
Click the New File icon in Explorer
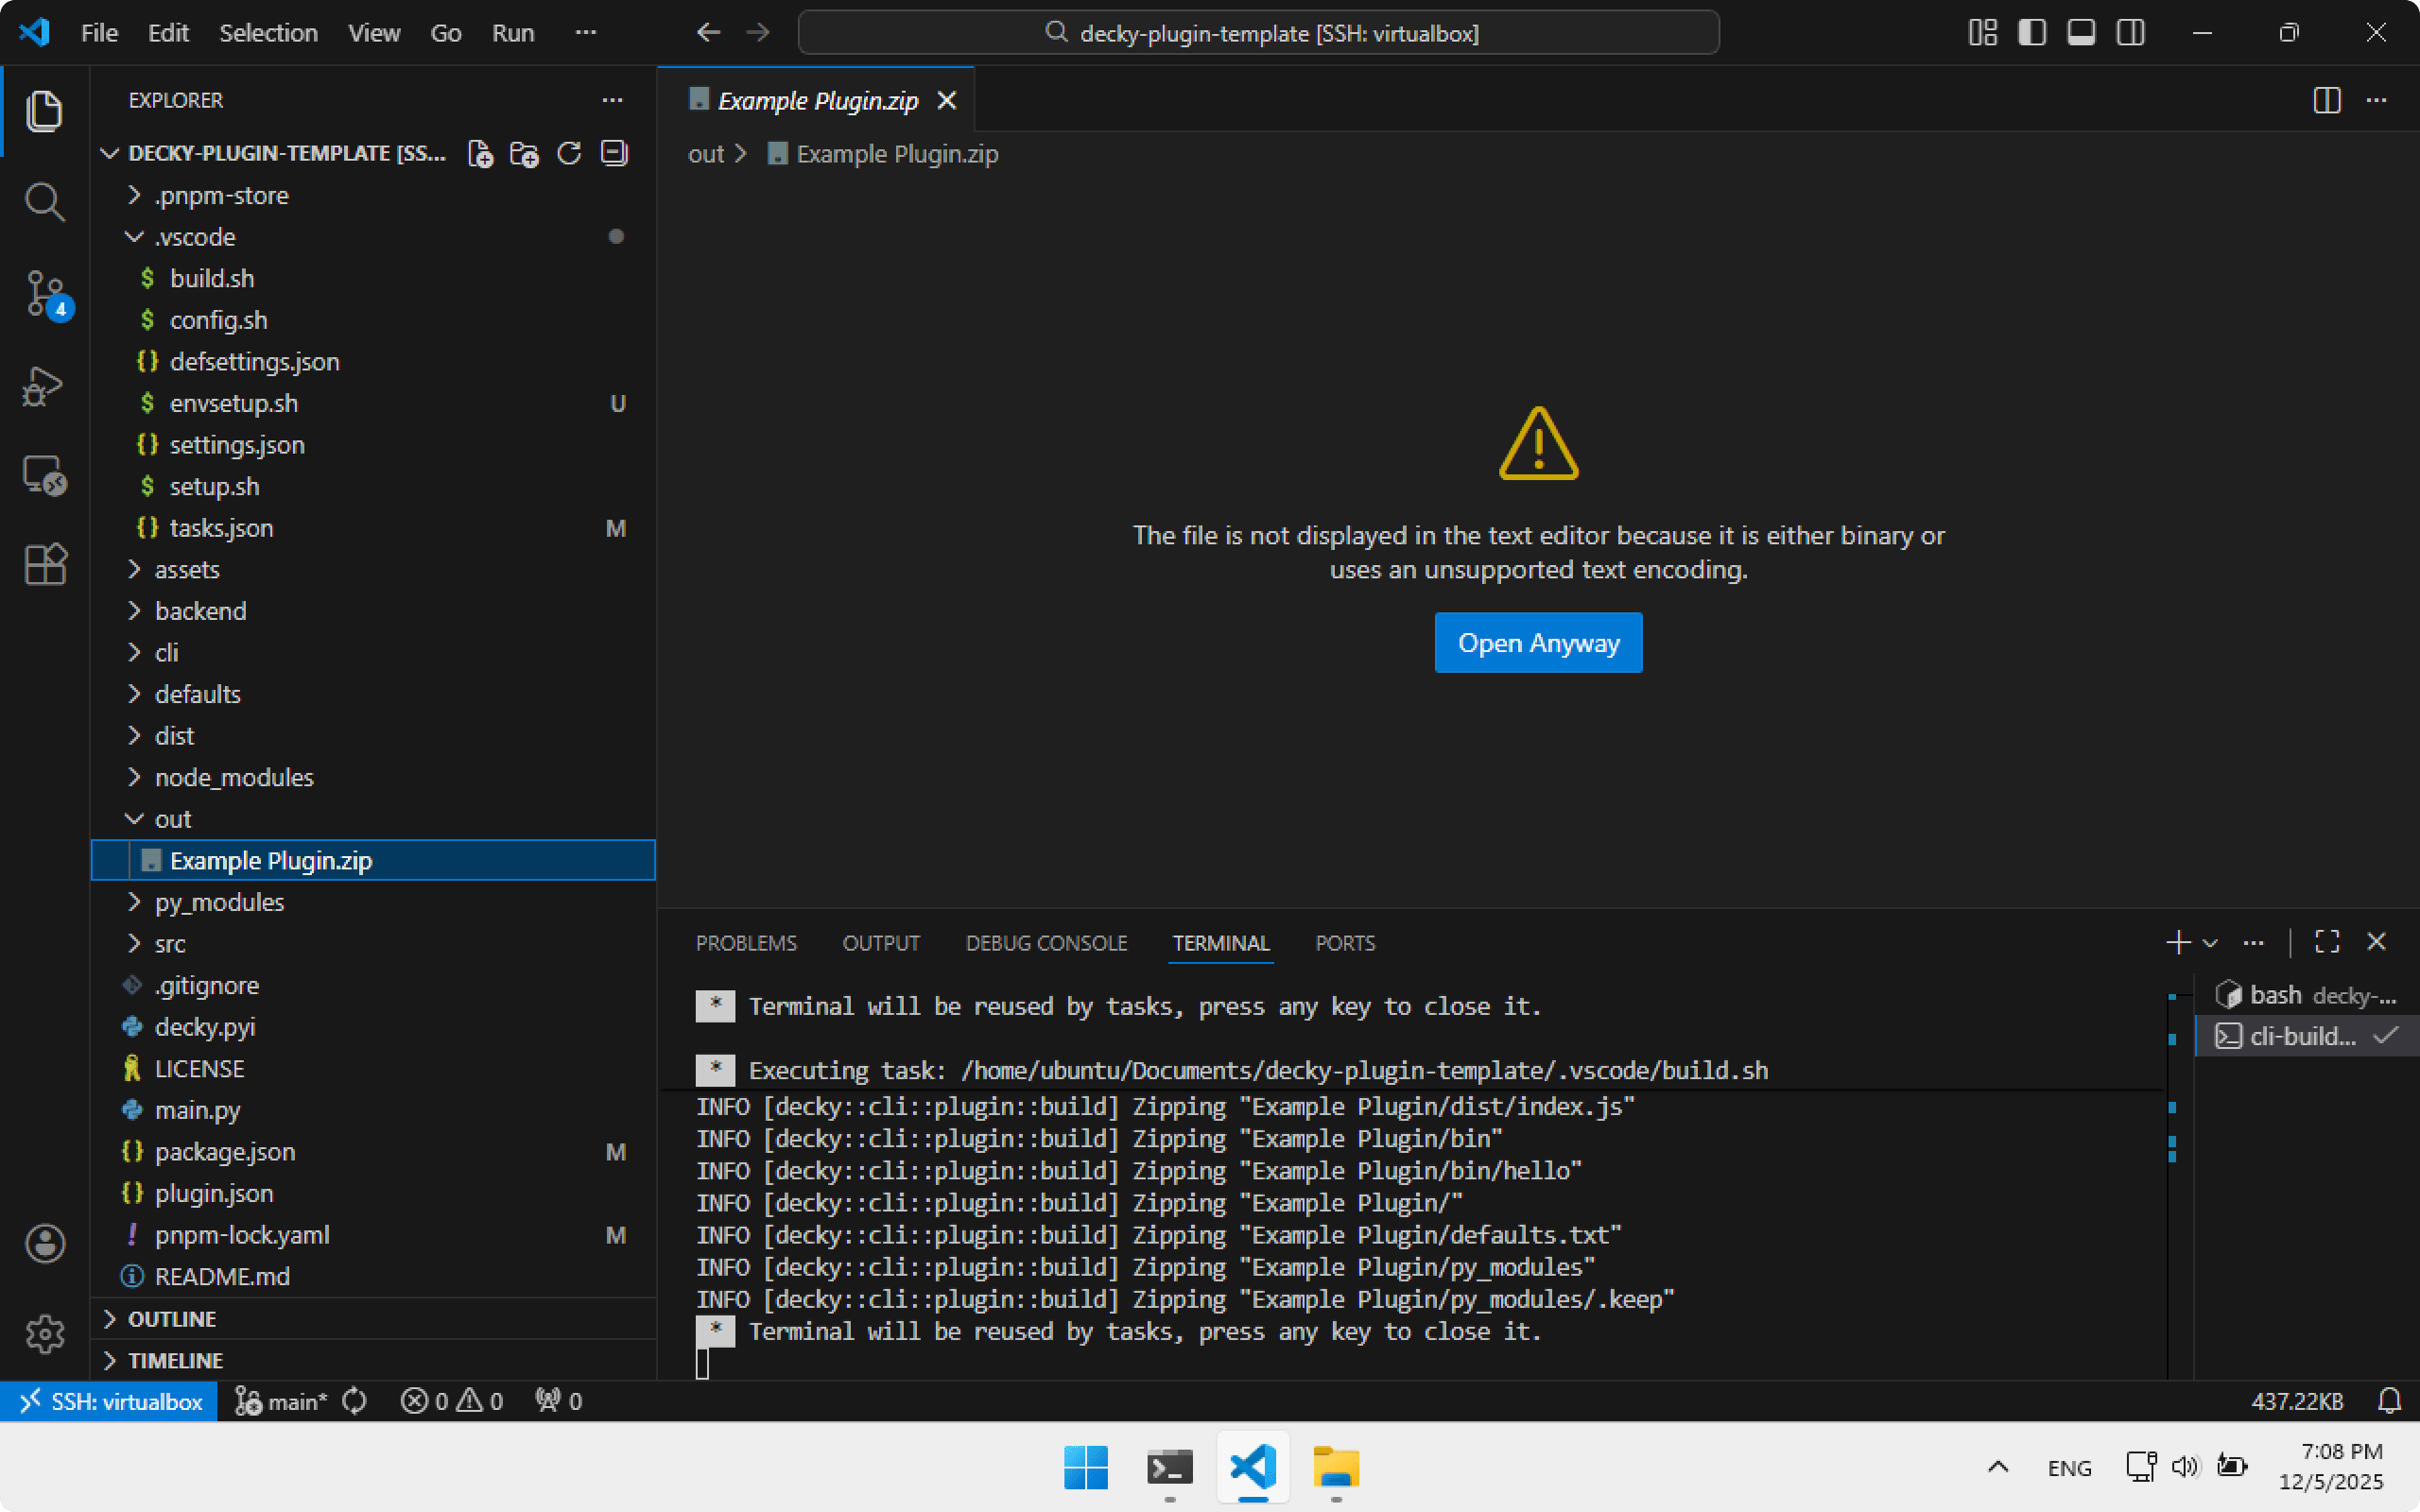pyautogui.click(x=481, y=154)
